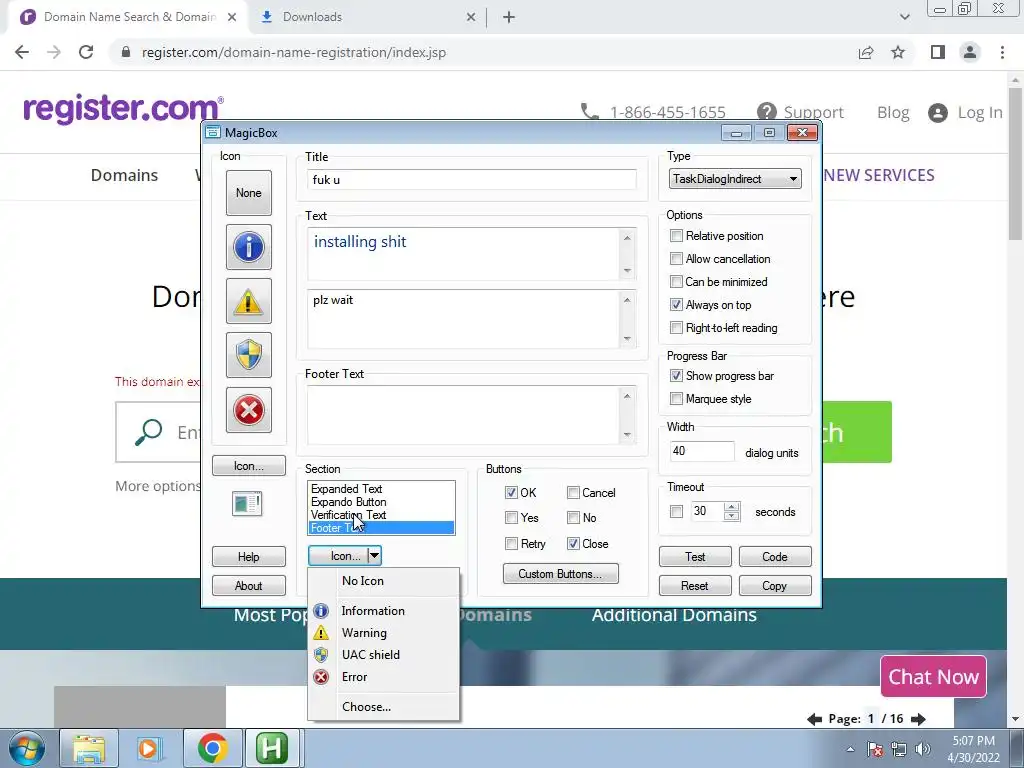Decrease timeout seconds with down spinner

pyautogui.click(x=731, y=516)
